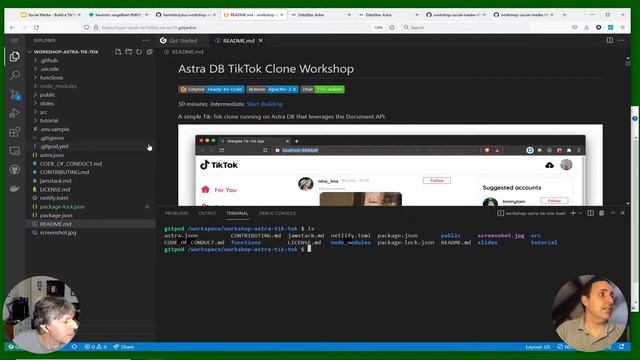Viewport: 640px width, 360px height.
Task: Switch to first DataStax Astra browser tab
Action: [321, 15]
